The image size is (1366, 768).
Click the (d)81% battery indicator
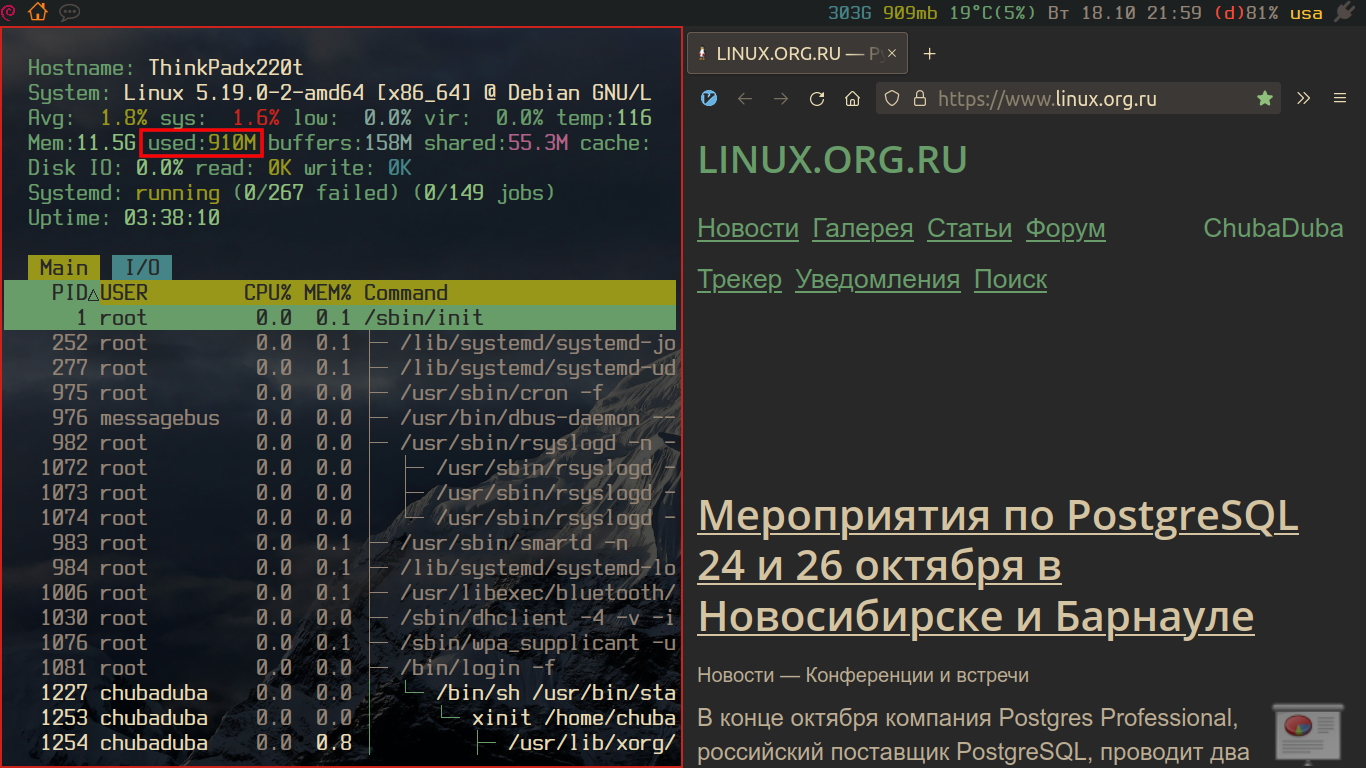click(1246, 13)
